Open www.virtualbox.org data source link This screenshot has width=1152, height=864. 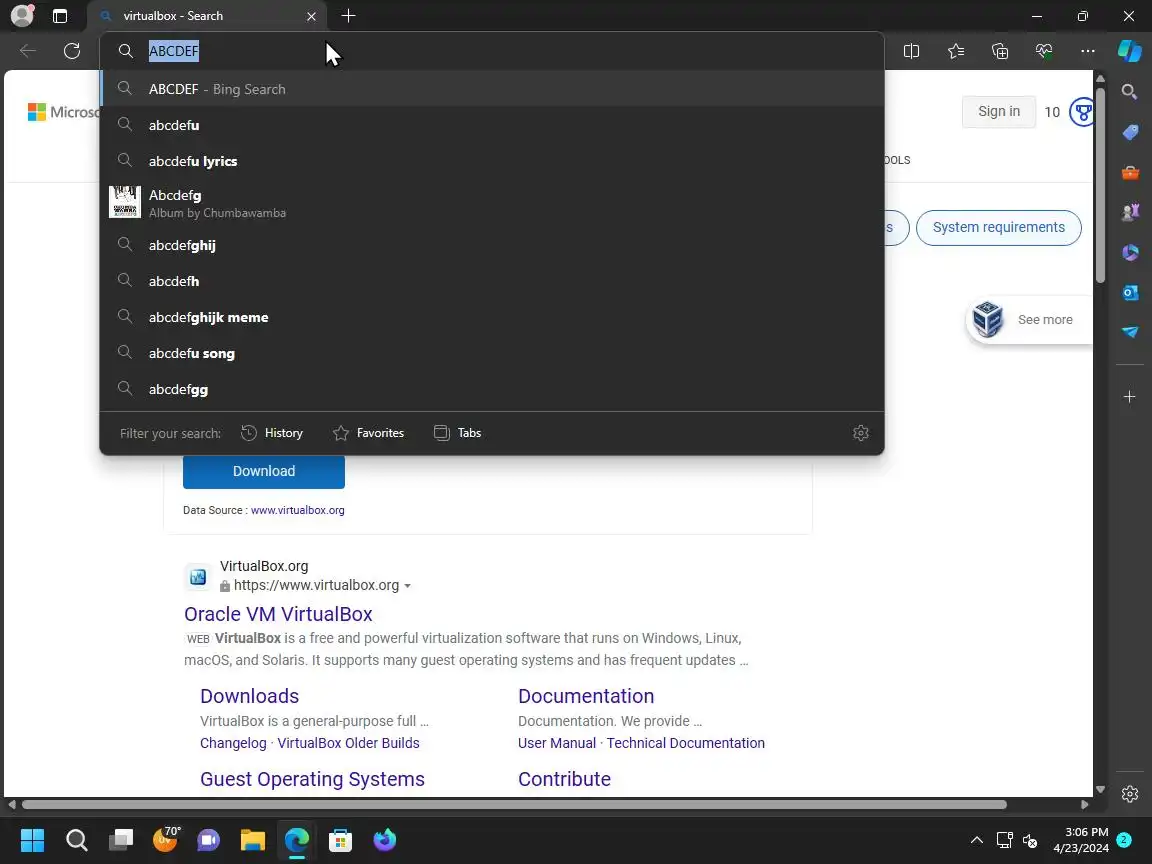click(298, 510)
